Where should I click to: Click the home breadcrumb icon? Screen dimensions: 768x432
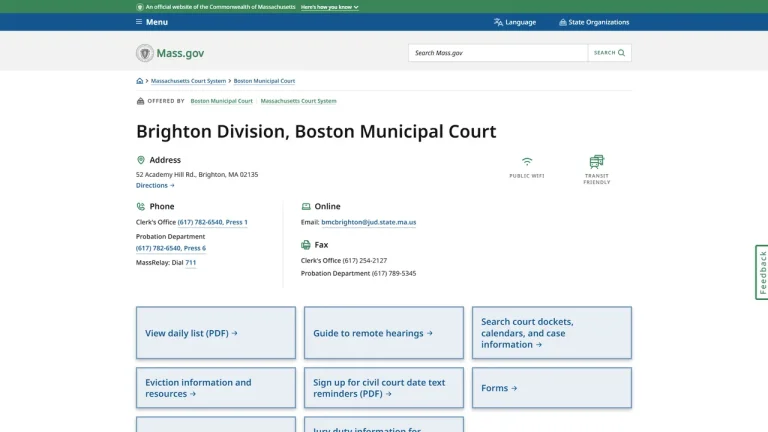140,81
